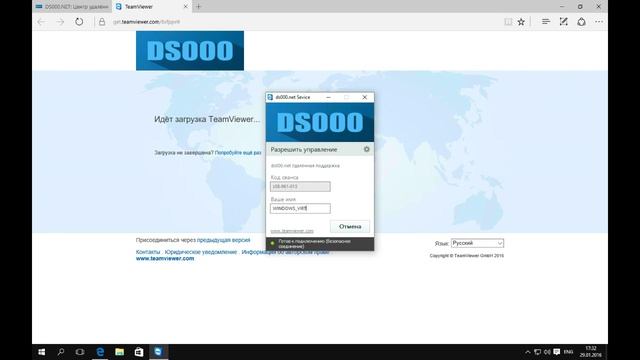640x360 pixels.
Task: Close the ds000.net Service dialog
Action: pyautogui.click(x=364, y=97)
